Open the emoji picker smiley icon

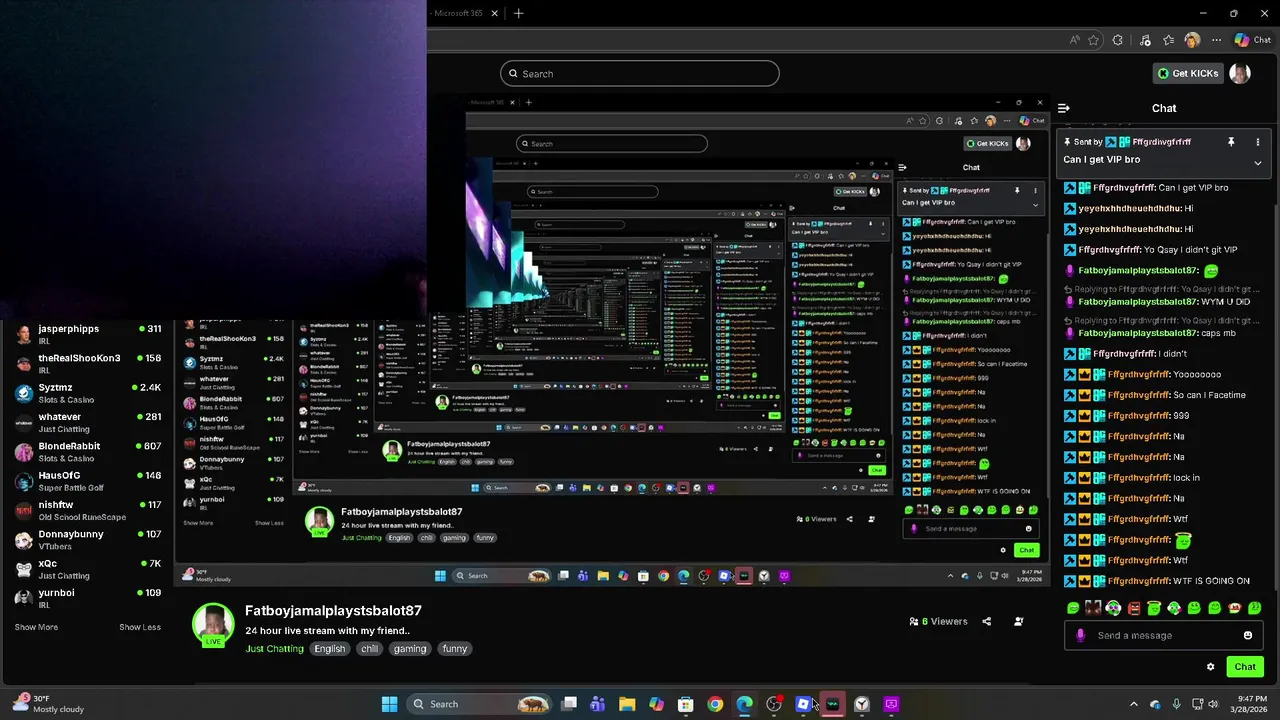click(x=1248, y=635)
